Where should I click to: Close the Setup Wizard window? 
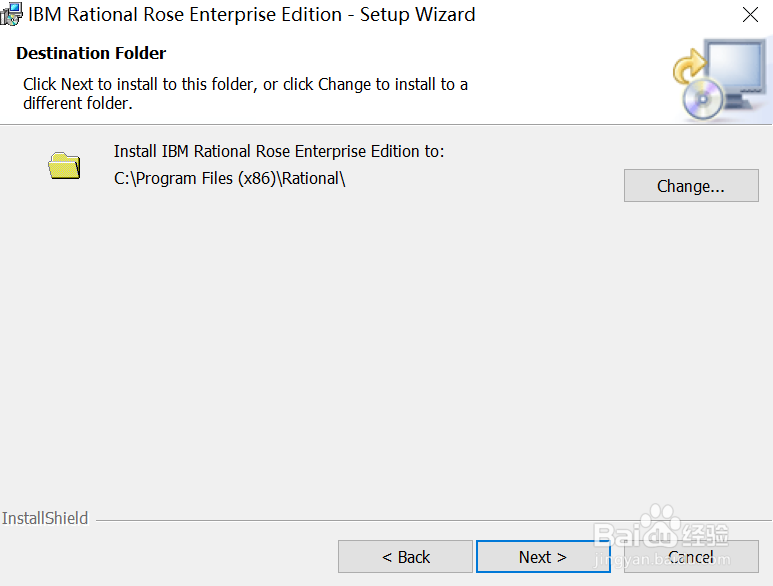pos(750,15)
